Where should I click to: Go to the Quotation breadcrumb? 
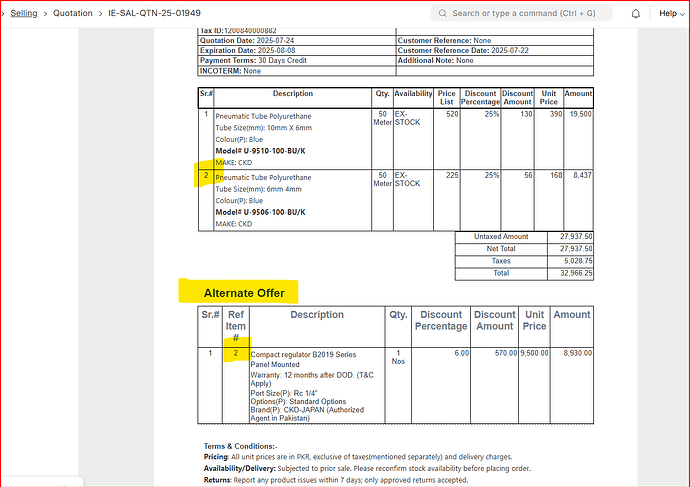coord(81,14)
